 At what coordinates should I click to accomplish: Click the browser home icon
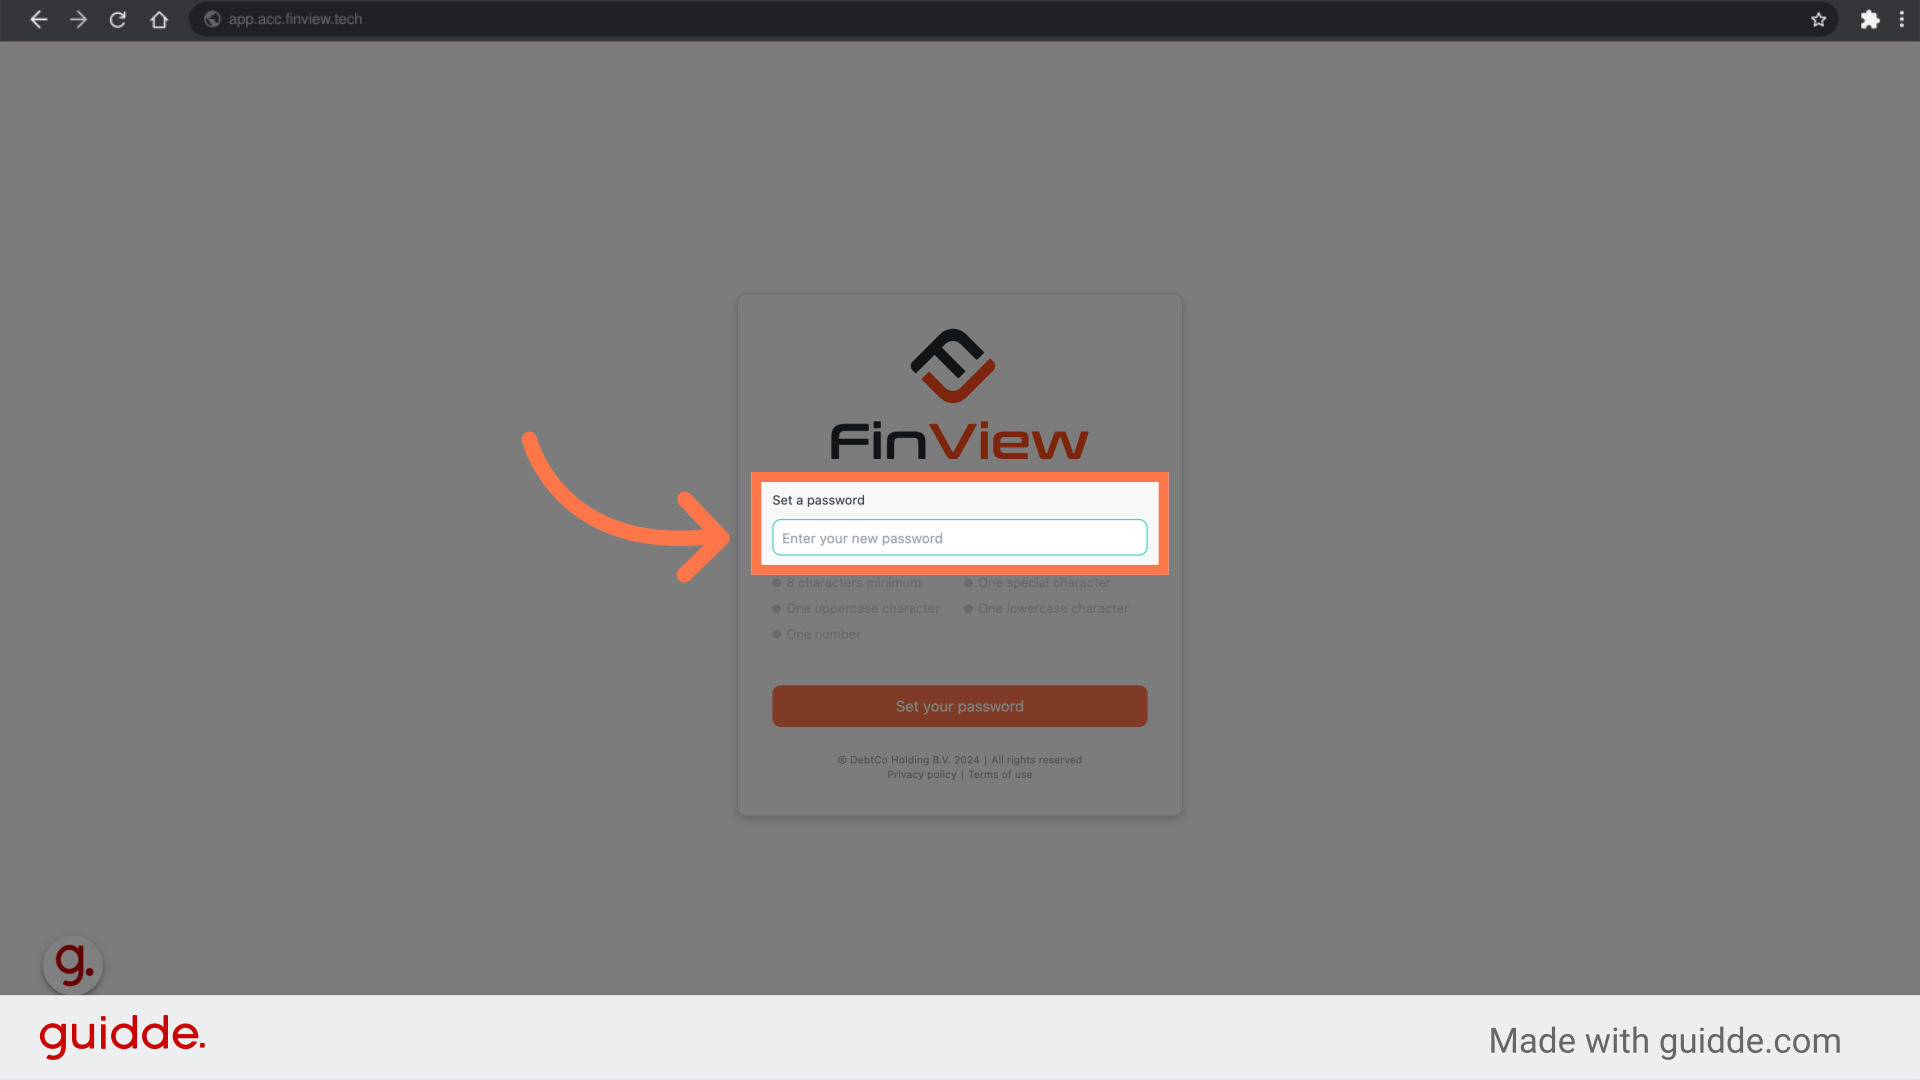point(158,20)
